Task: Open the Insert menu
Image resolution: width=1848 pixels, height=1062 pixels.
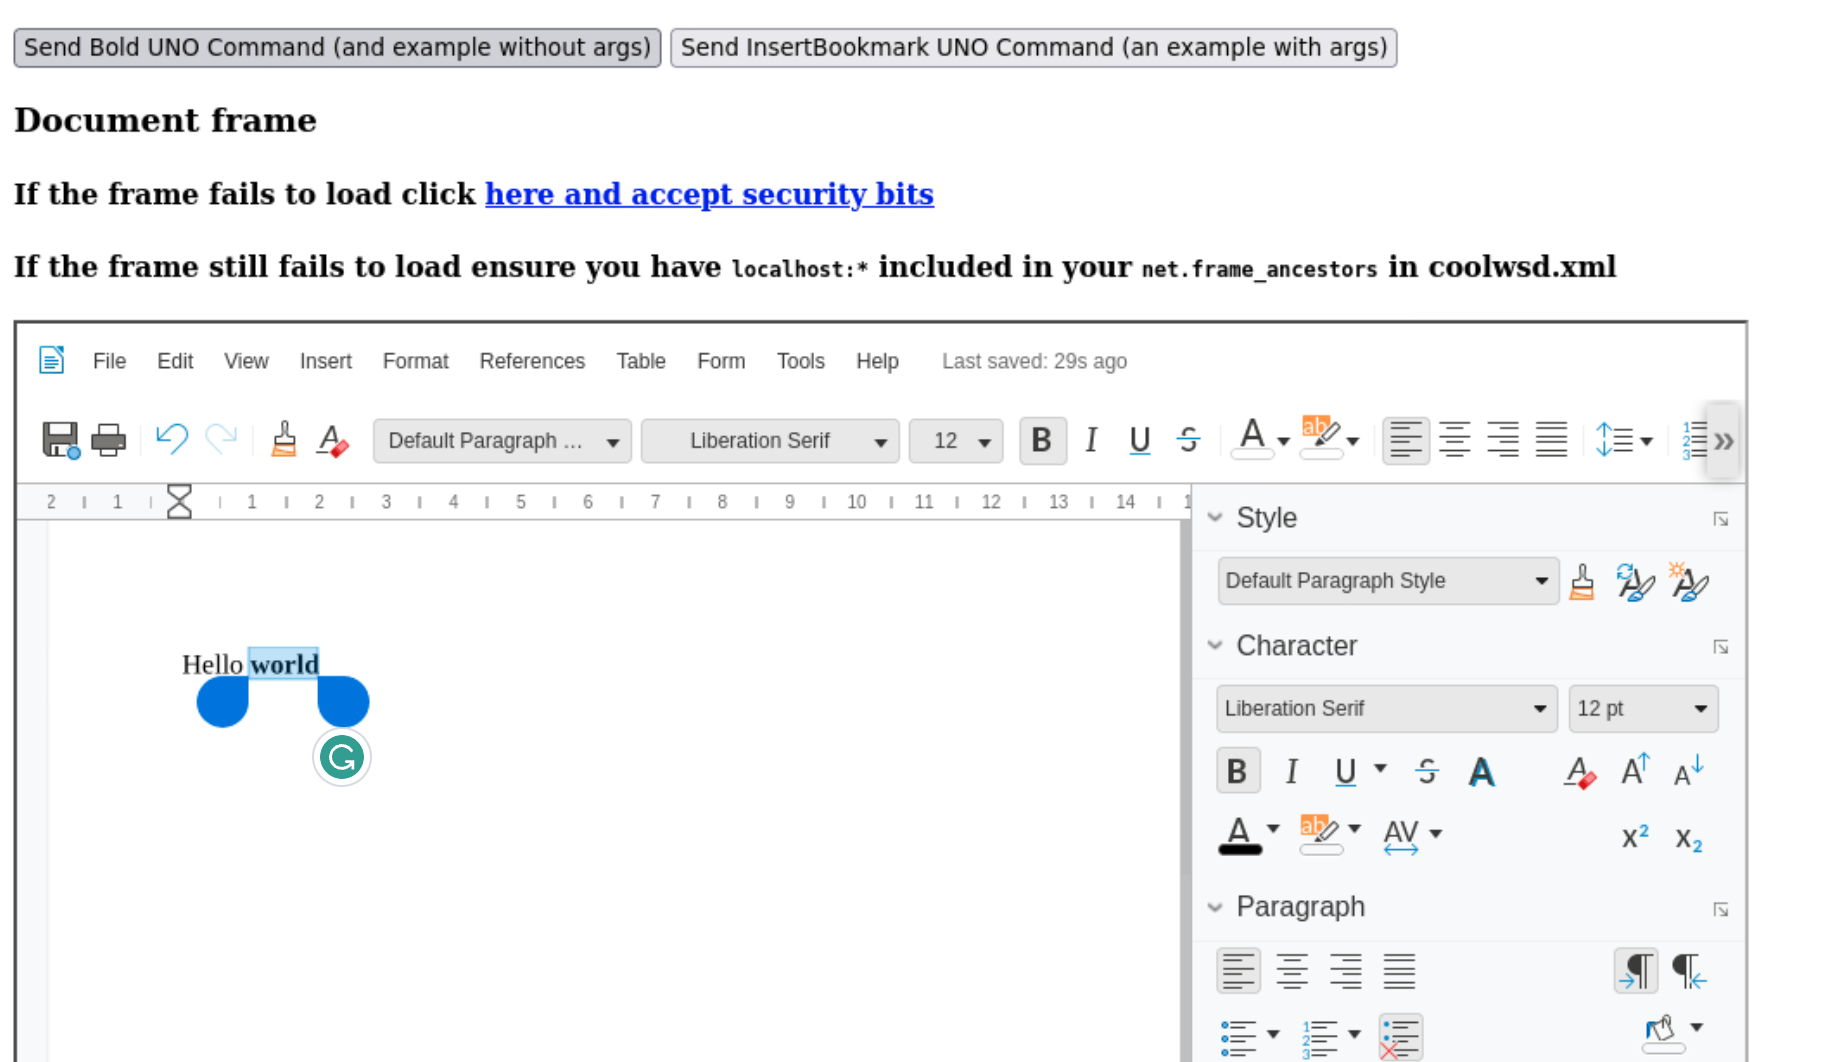Action: click(326, 361)
